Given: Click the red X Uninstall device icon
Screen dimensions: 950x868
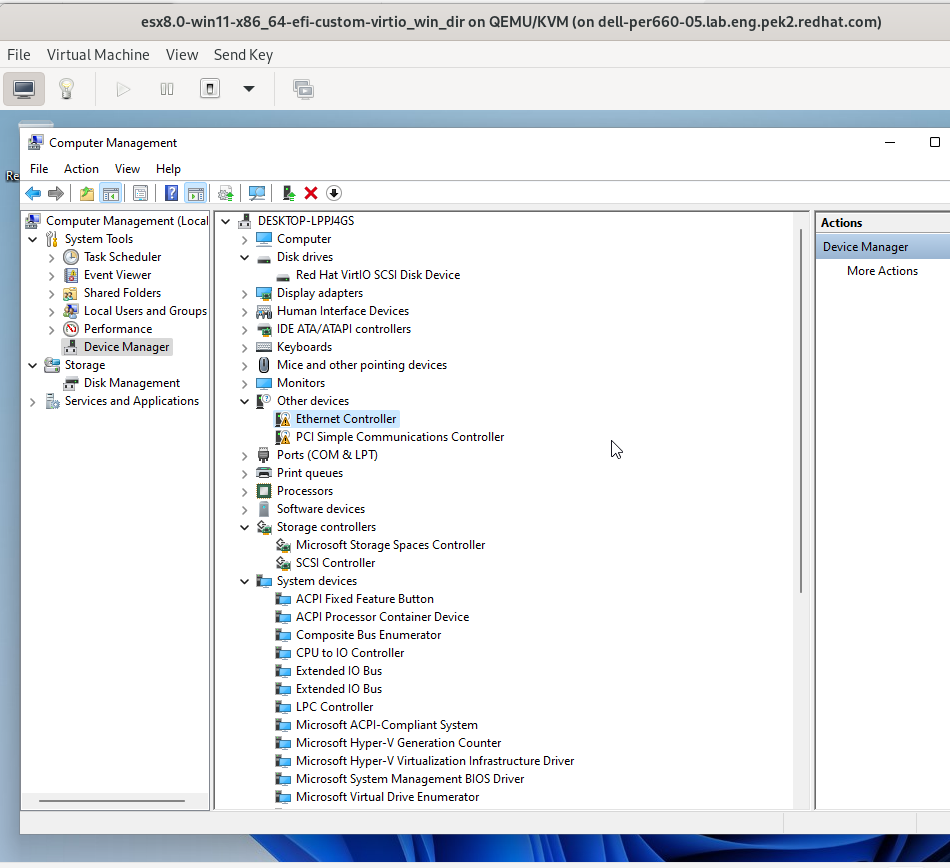Looking at the screenshot, I should (x=311, y=193).
